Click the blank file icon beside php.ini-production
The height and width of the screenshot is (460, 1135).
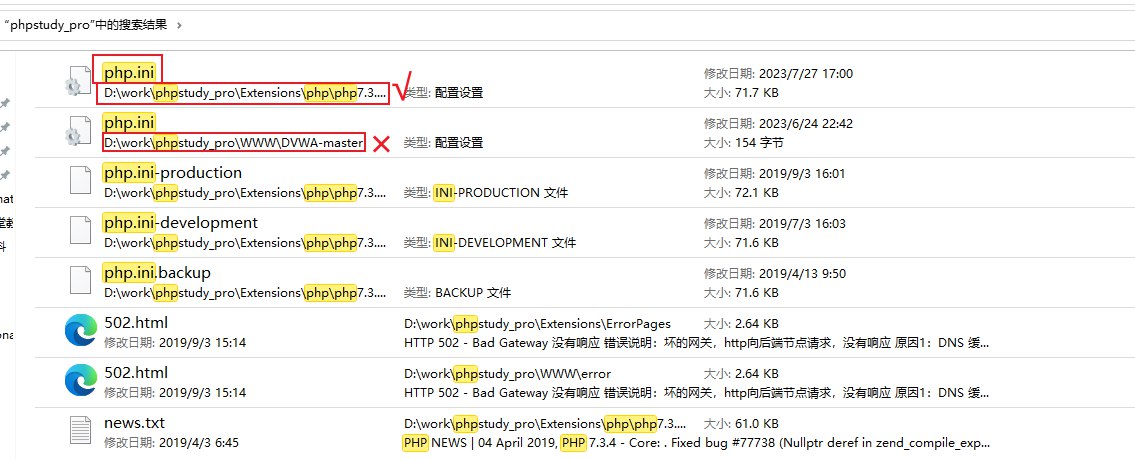[80, 182]
